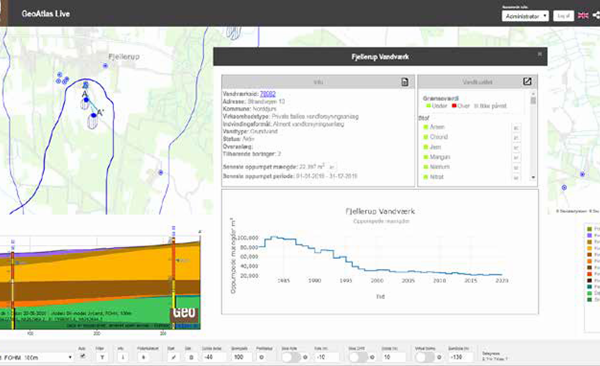Viewport: 600px width, 366px height.
Task: Click the input field showing 10
Action: coord(393,357)
